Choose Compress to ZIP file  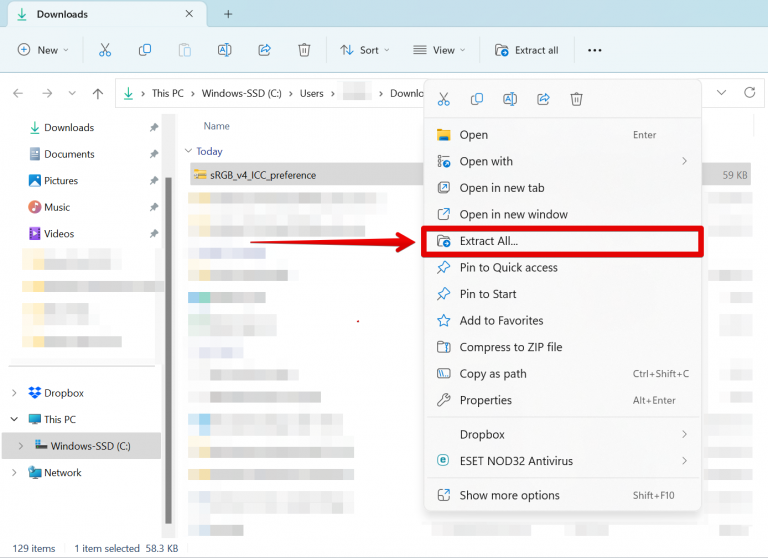[x=510, y=347]
